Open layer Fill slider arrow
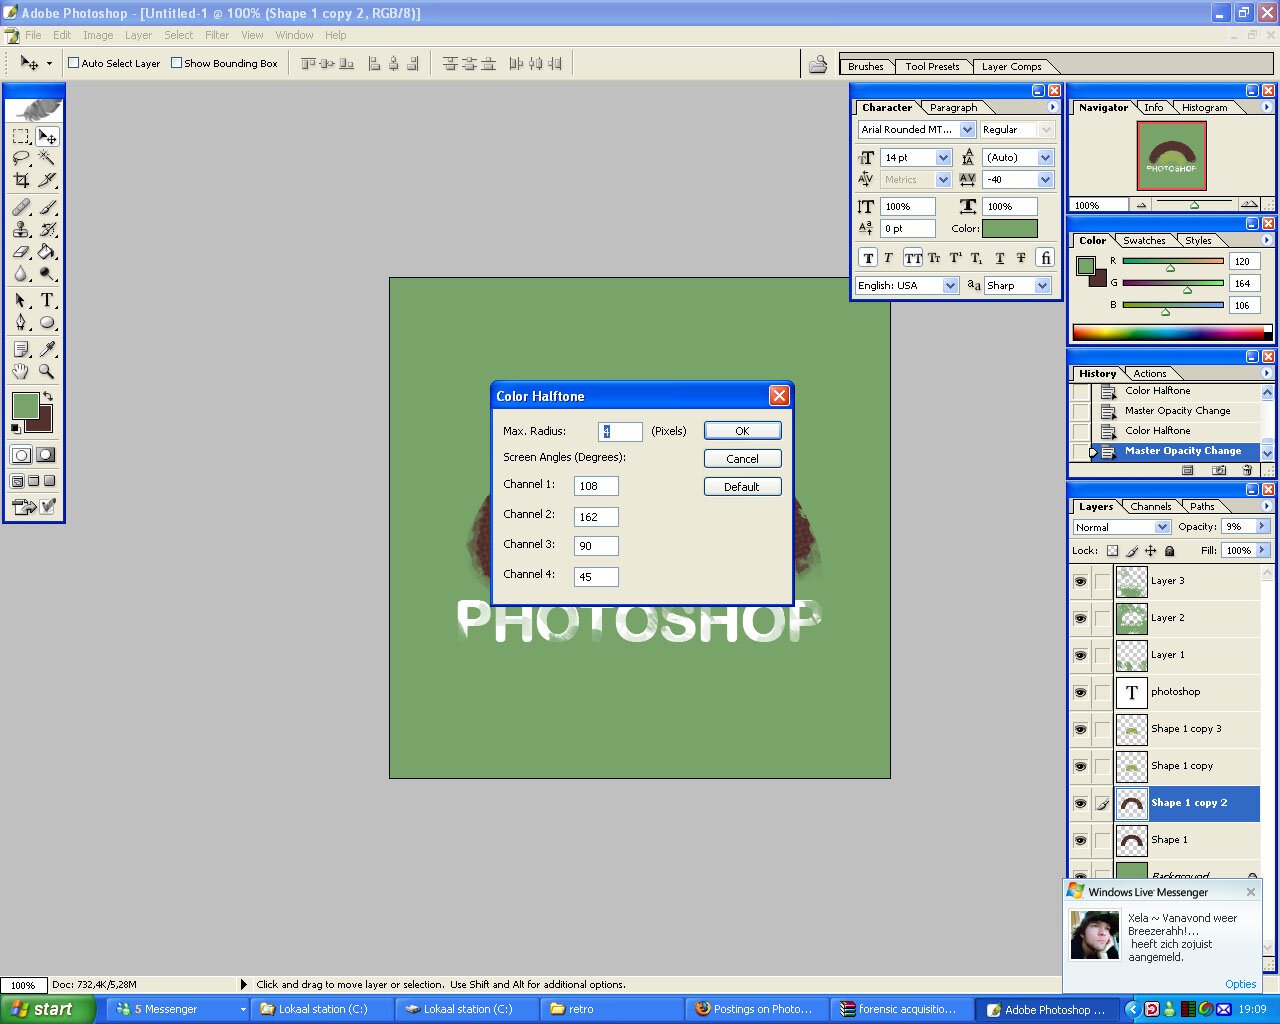 coord(1262,550)
